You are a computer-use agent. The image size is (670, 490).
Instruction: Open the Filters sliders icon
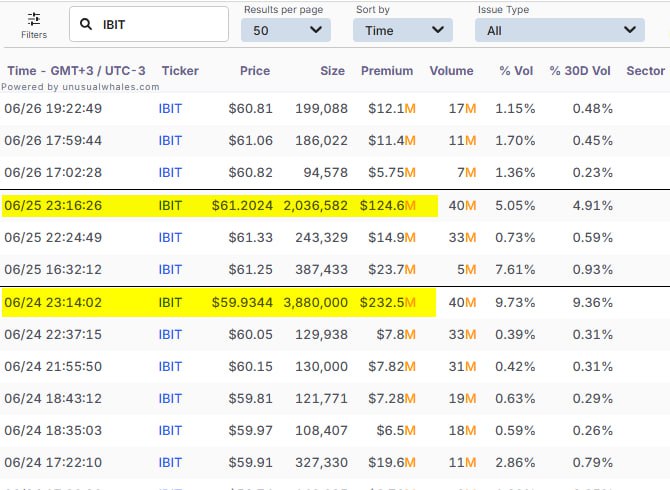click(34, 19)
